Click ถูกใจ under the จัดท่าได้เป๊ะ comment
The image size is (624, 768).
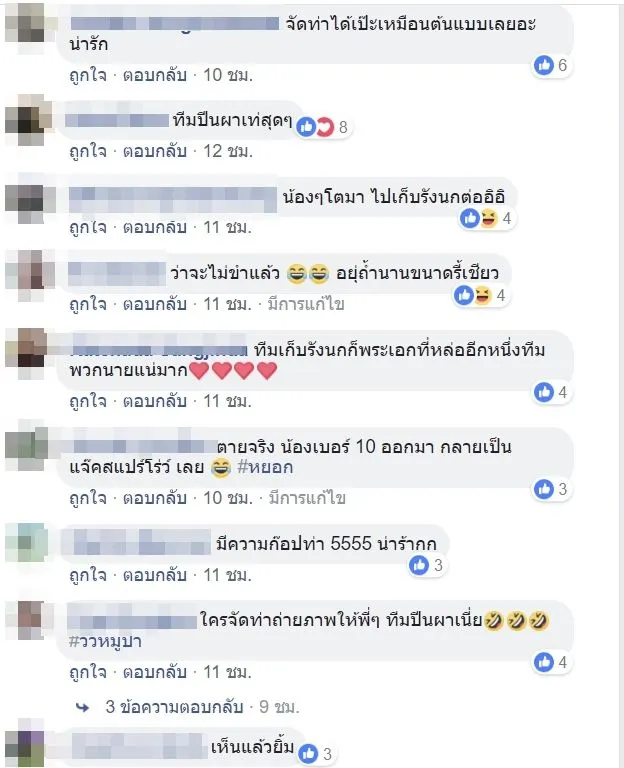(88, 75)
